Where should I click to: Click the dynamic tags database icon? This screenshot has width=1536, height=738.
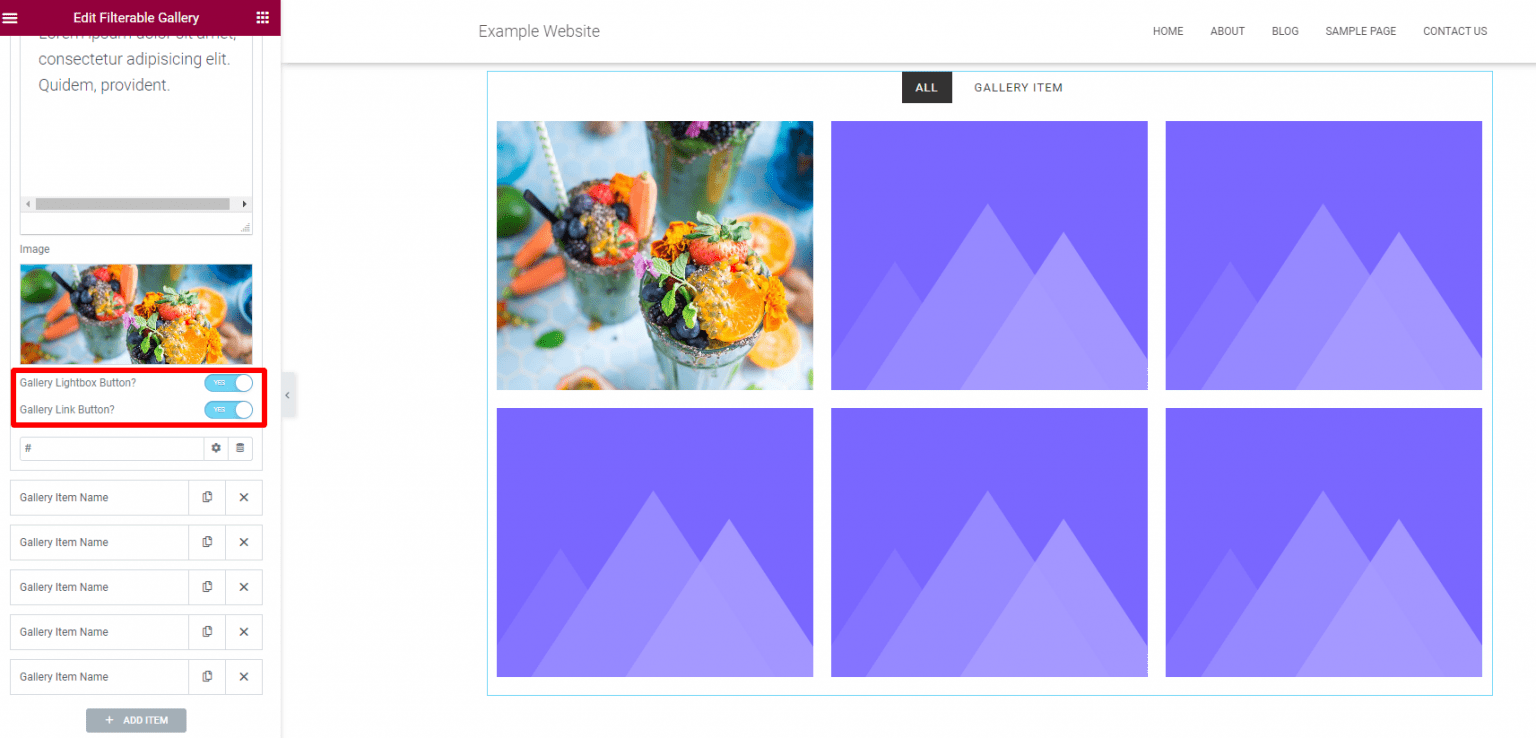pyautogui.click(x=240, y=448)
